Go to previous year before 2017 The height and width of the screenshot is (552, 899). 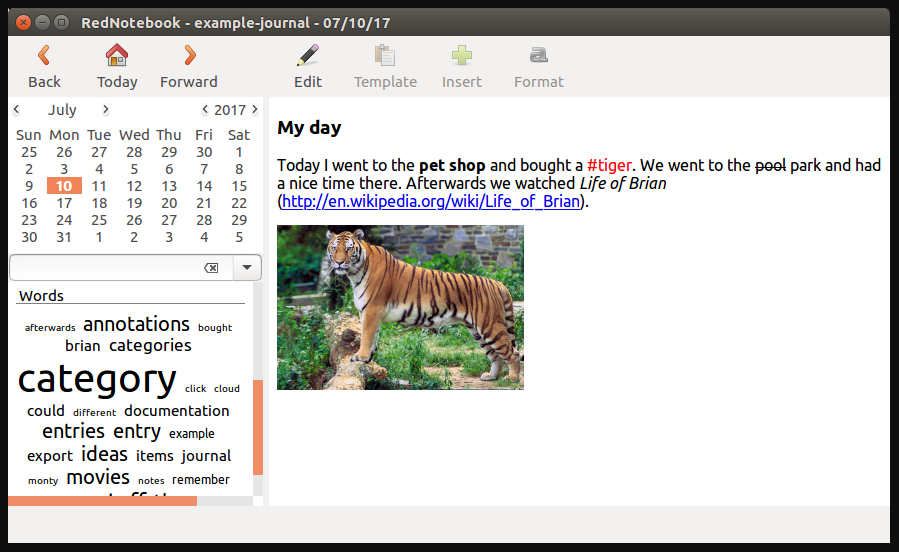pos(205,110)
